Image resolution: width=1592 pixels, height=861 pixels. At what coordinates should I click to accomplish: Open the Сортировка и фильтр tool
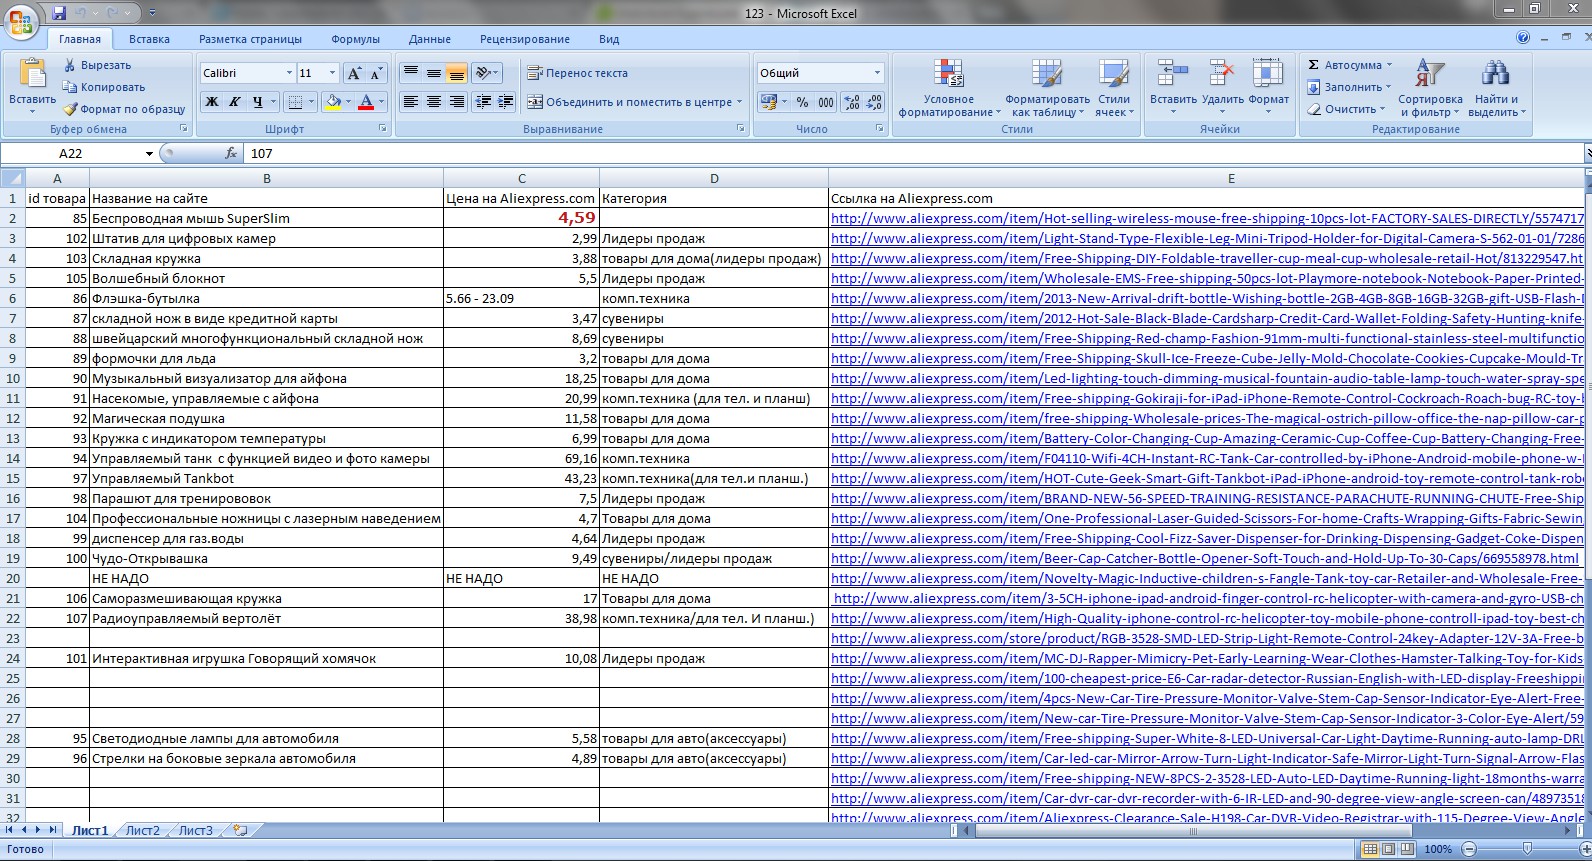pos(1430,87)
